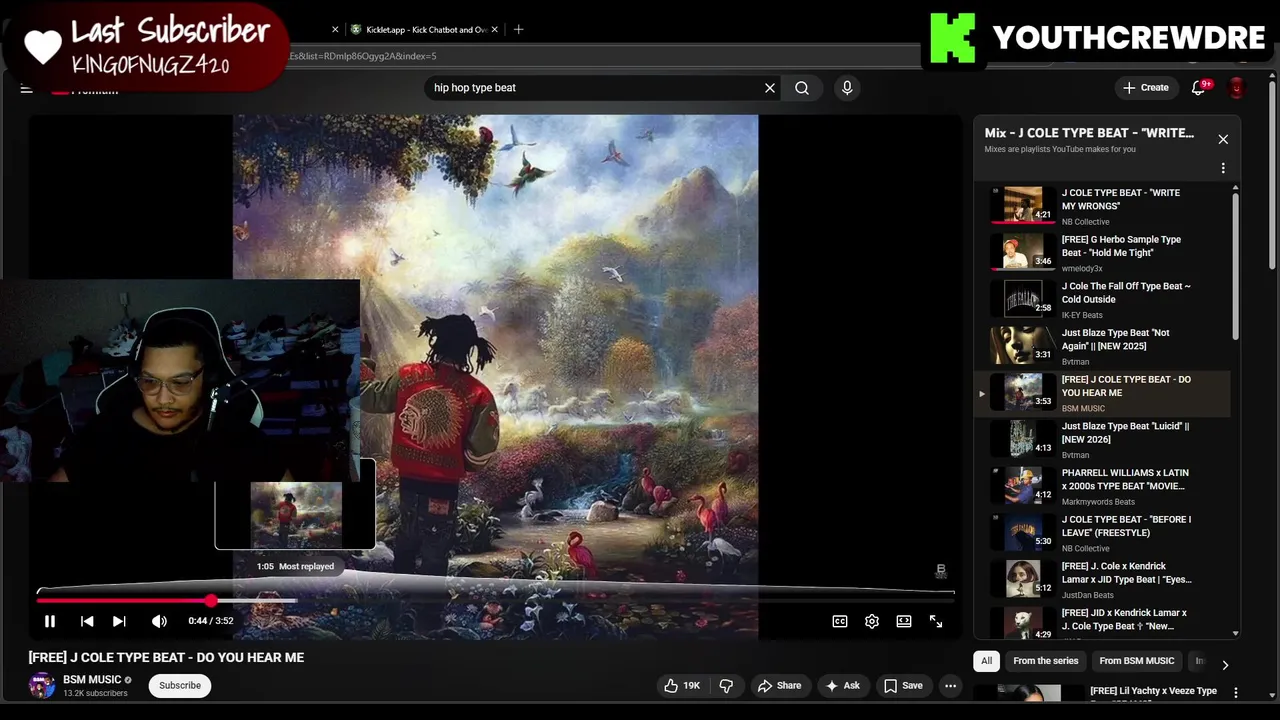
Task: Select JID x Kendrick Lamar New type beat
Action: click(1100, 623)
